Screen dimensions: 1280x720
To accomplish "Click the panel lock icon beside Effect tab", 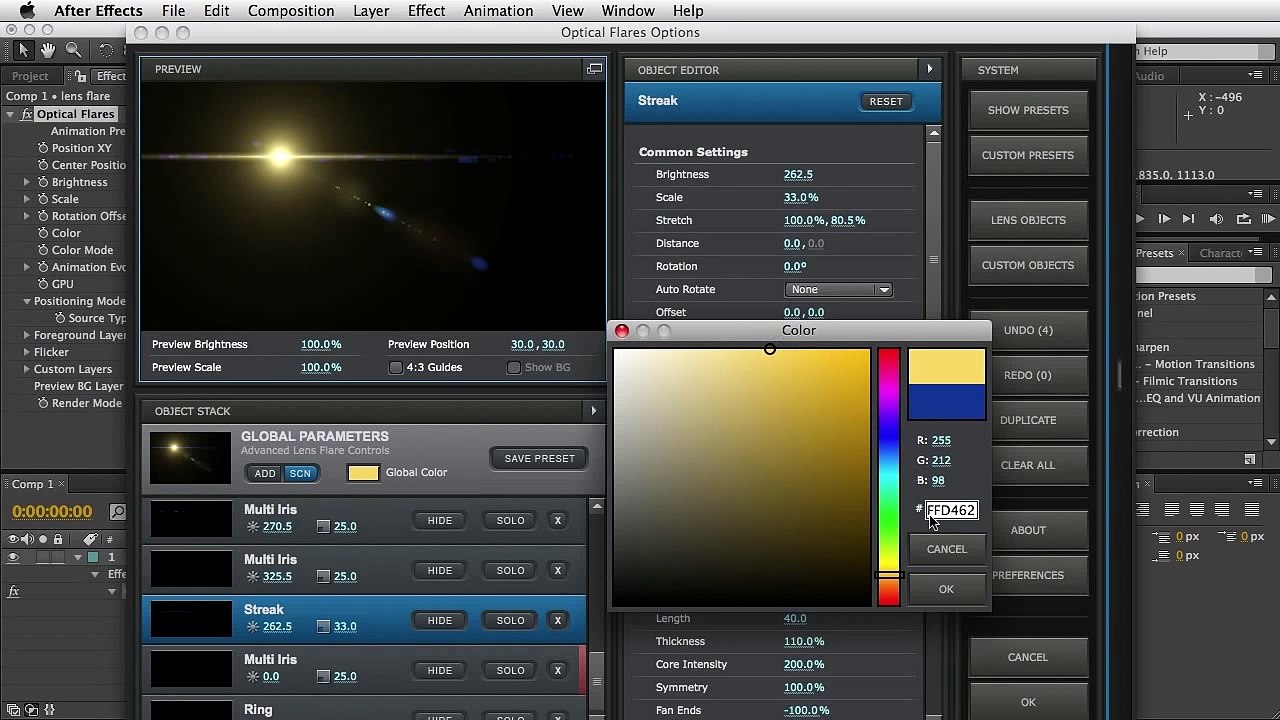I will [x=82, y=76].
